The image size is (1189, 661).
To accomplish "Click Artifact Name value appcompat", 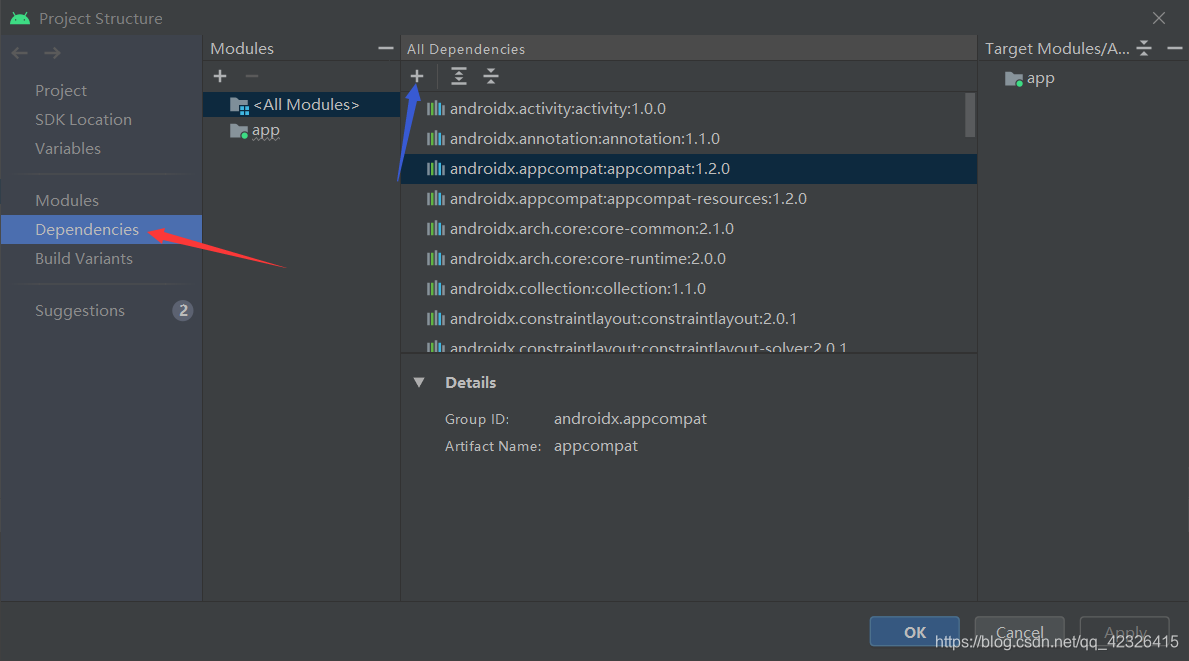I will click(x=596, y=446).
